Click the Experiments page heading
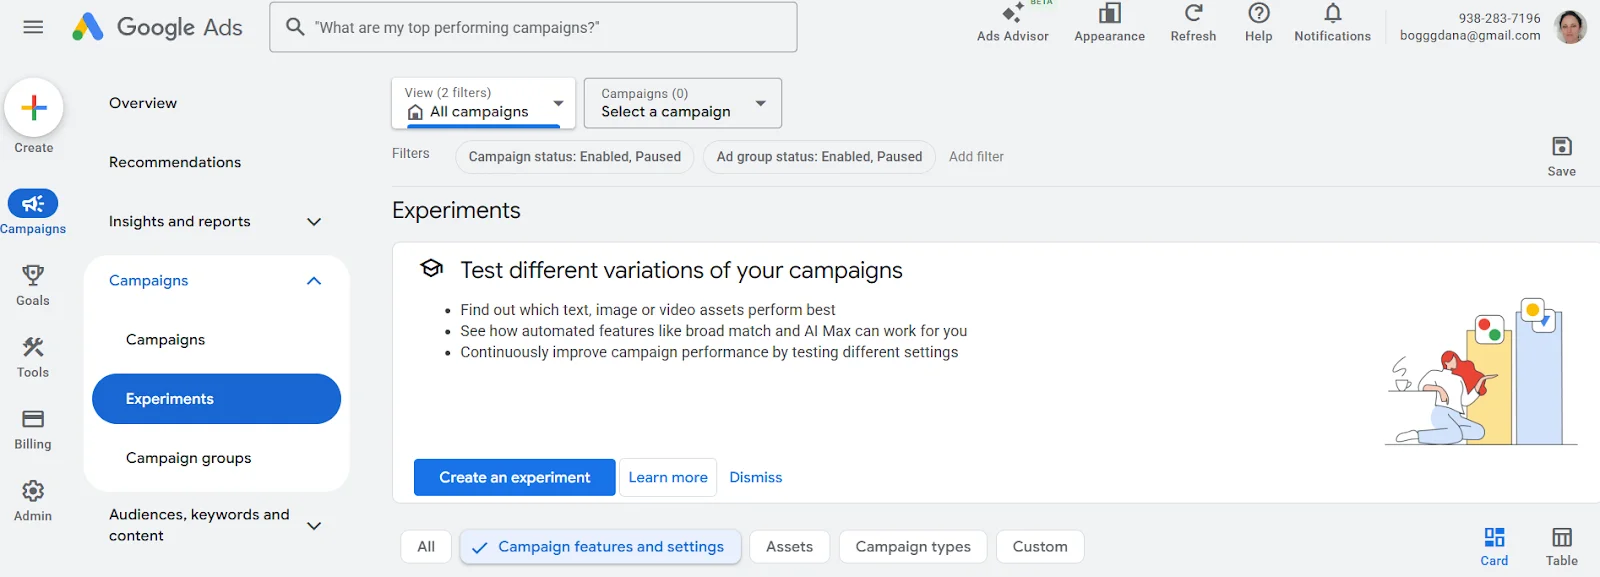The width and height of the screenshot is (1600, 577). (456, 211)
